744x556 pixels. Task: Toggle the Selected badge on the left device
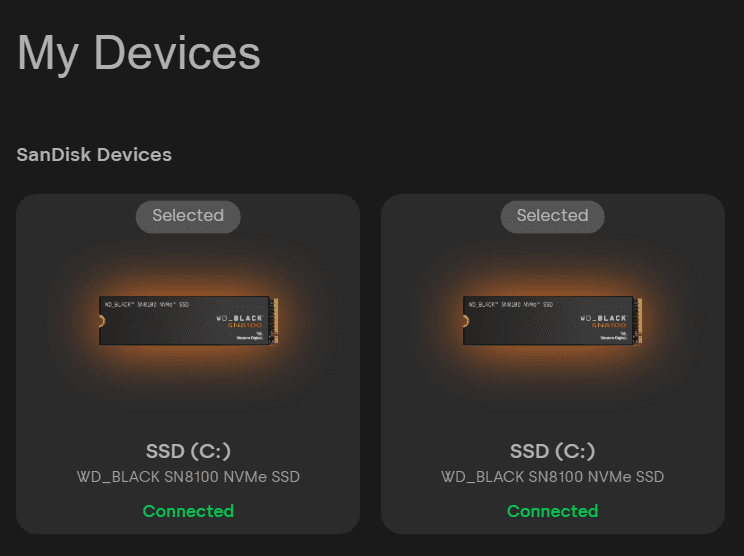point(188,216)
